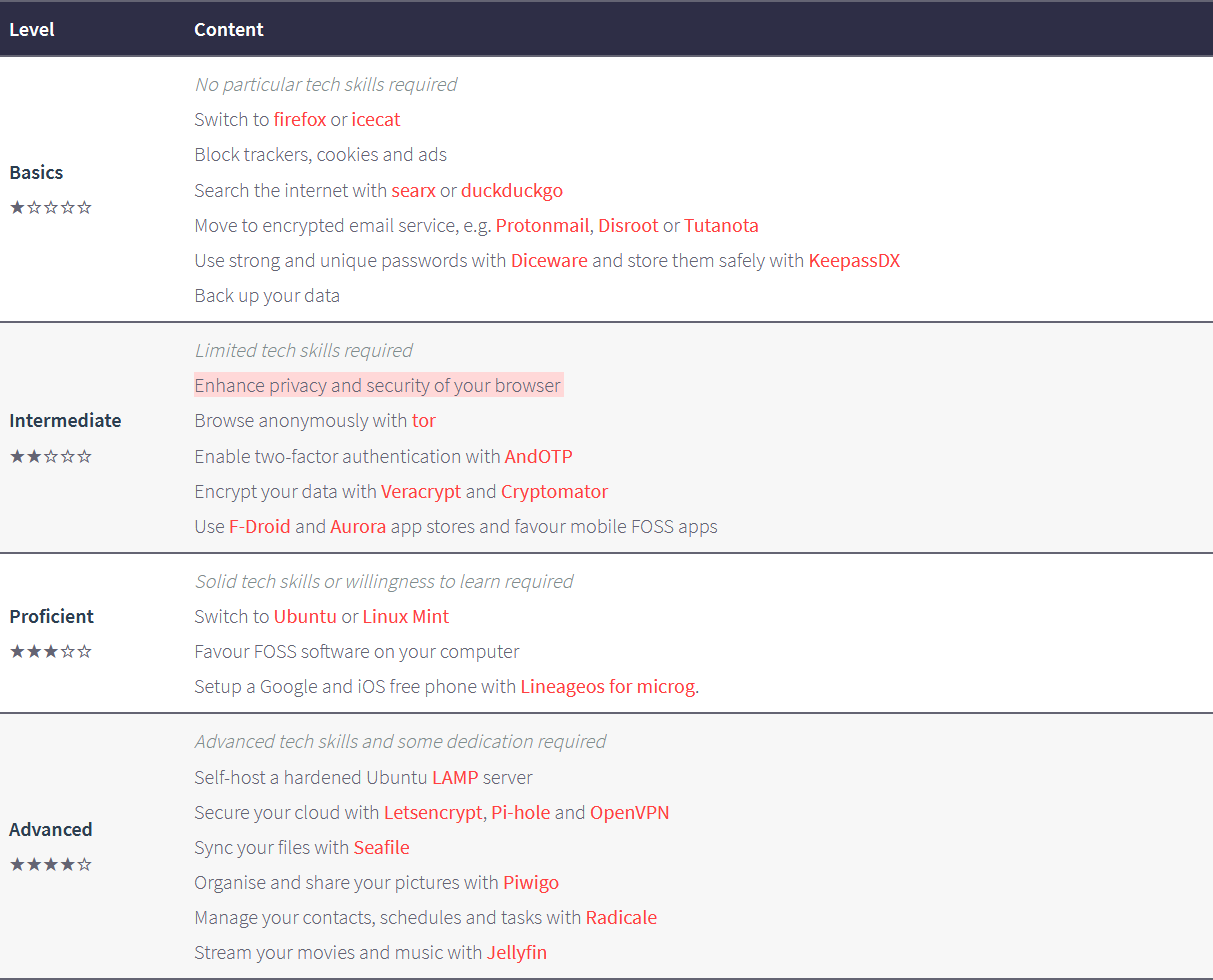This screenshot has width=1213, height=980.
Task: Open the Veracrypt encryption link
Action: click(x=421, y=491)
